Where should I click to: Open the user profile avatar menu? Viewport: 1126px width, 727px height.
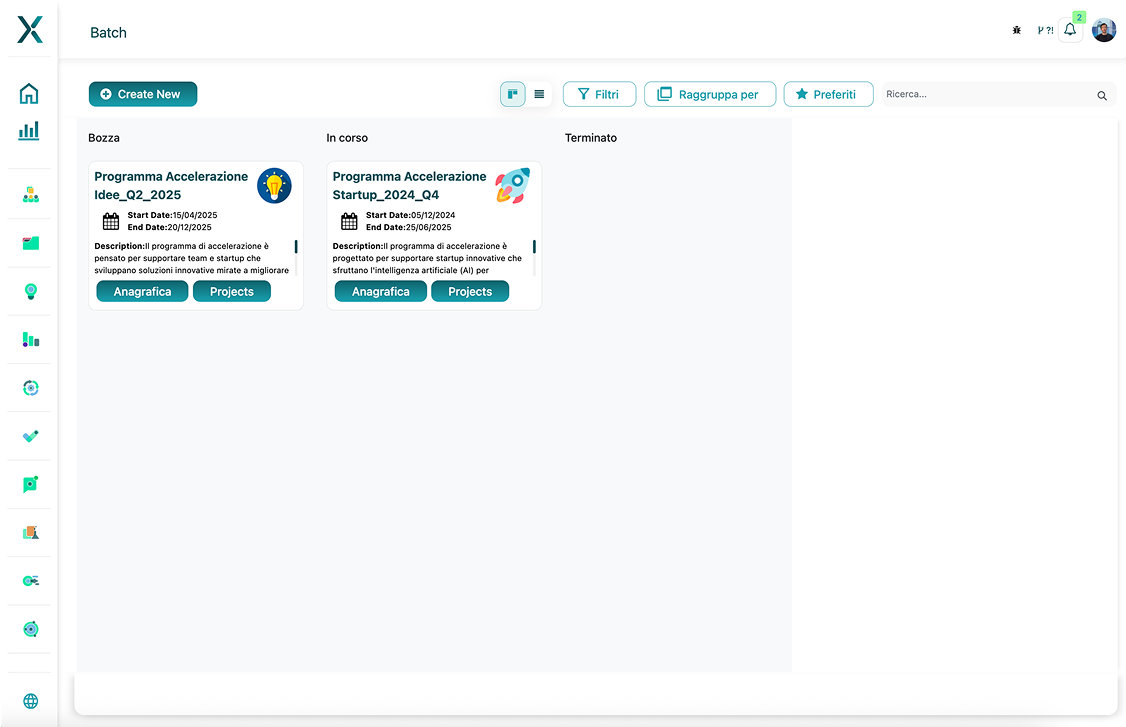tap(1104, 30)
